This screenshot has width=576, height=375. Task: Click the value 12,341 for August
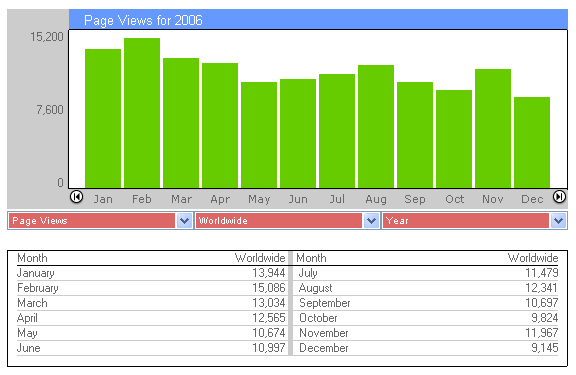click(x=541, y=288)
